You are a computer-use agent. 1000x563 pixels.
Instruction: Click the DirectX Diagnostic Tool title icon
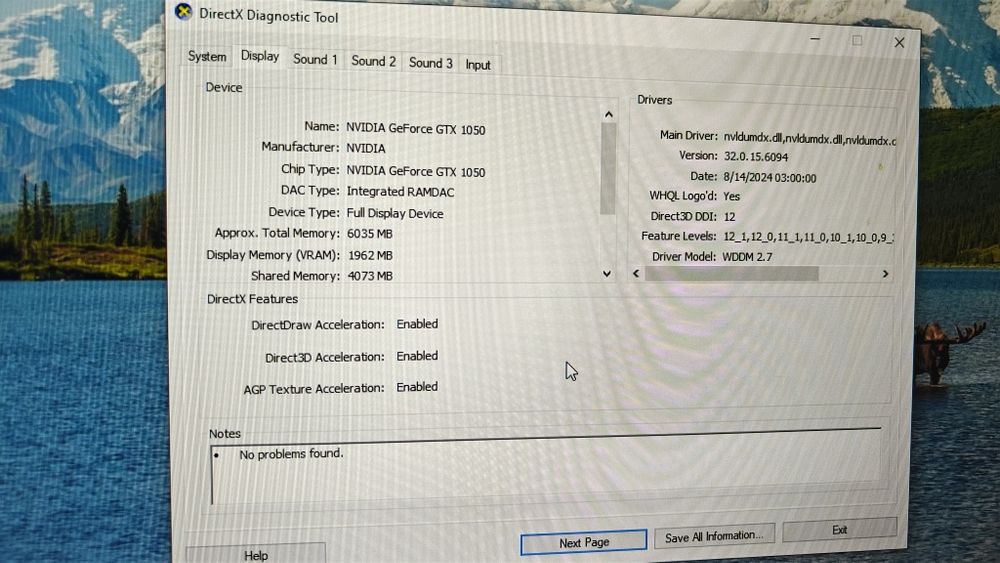[183, 11]
